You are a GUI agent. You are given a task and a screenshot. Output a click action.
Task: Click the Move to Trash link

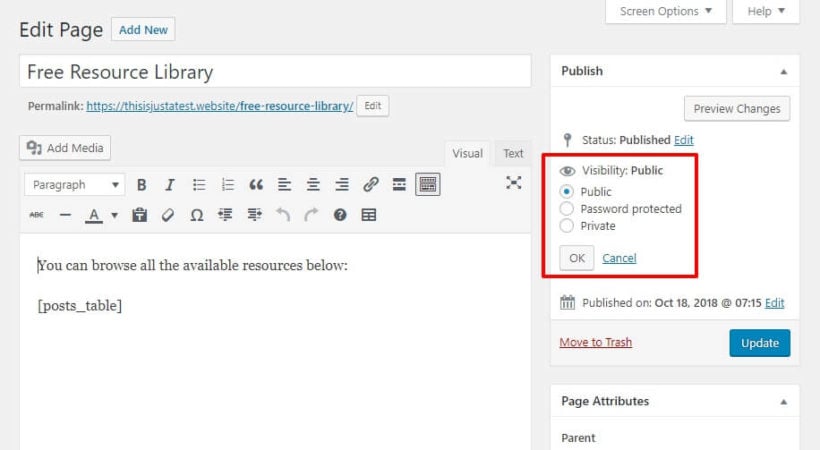tap(596, 342)
